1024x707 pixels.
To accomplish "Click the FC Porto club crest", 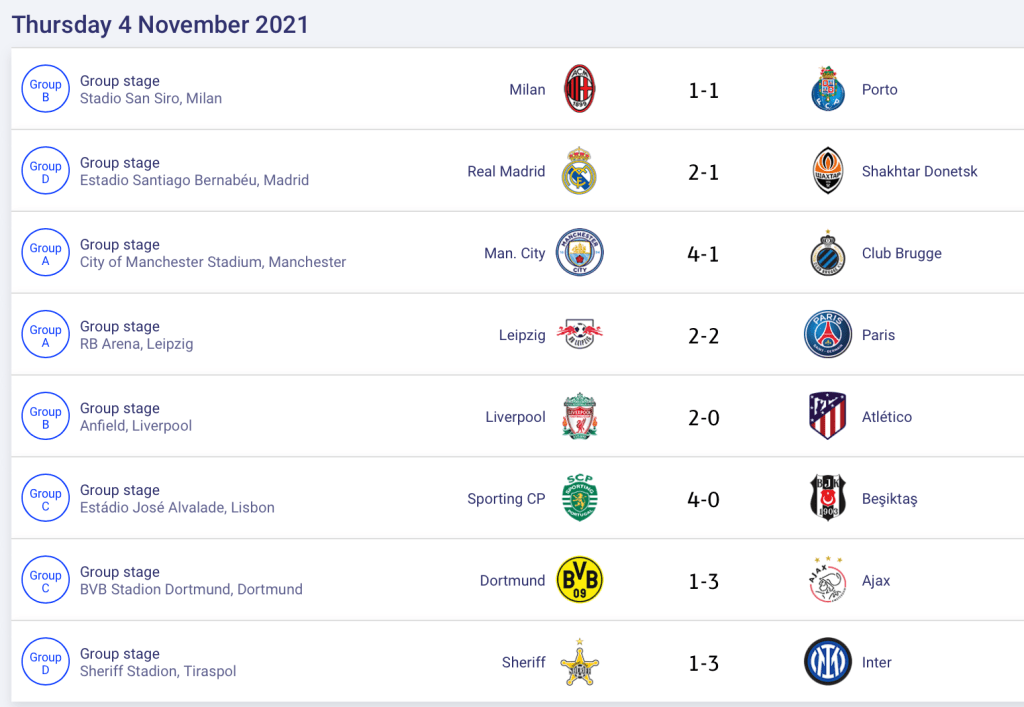I will coord(828,89).
